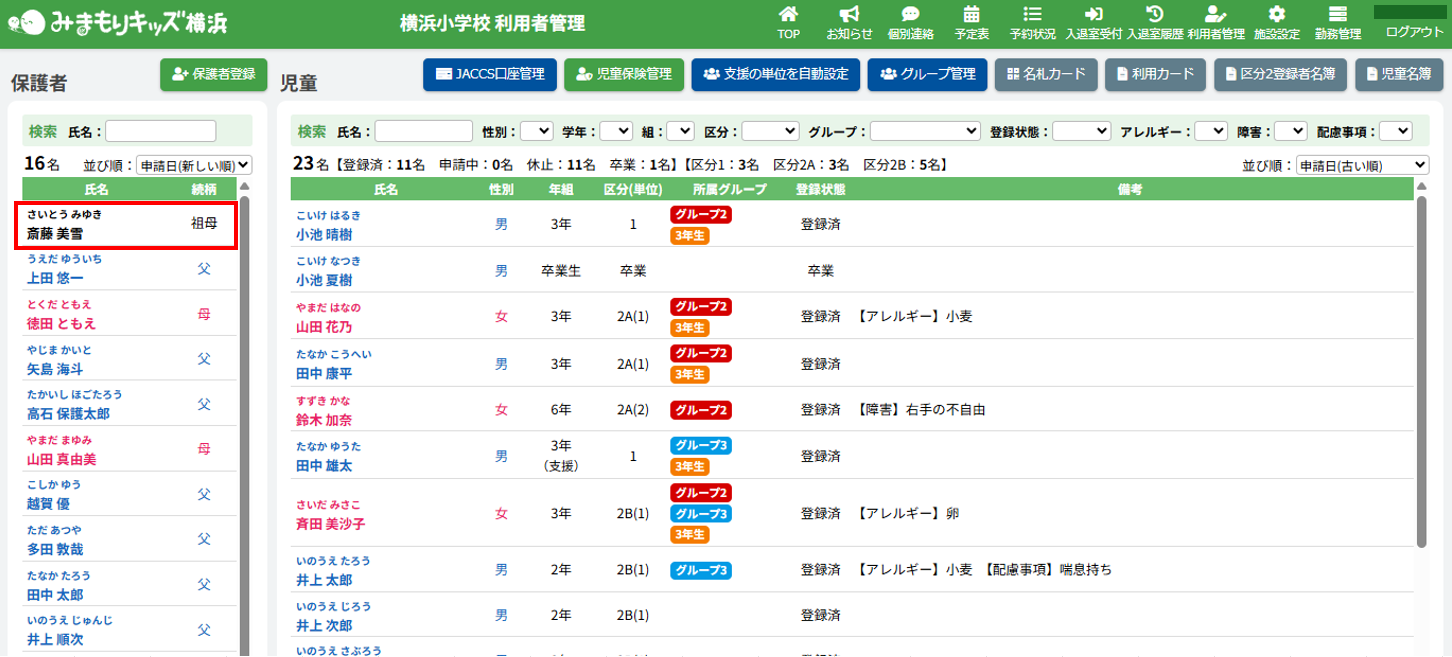This screenshot has height=657, width=1452.
Task: Open child record 山田 花乃
Action: tap(324, 327)
